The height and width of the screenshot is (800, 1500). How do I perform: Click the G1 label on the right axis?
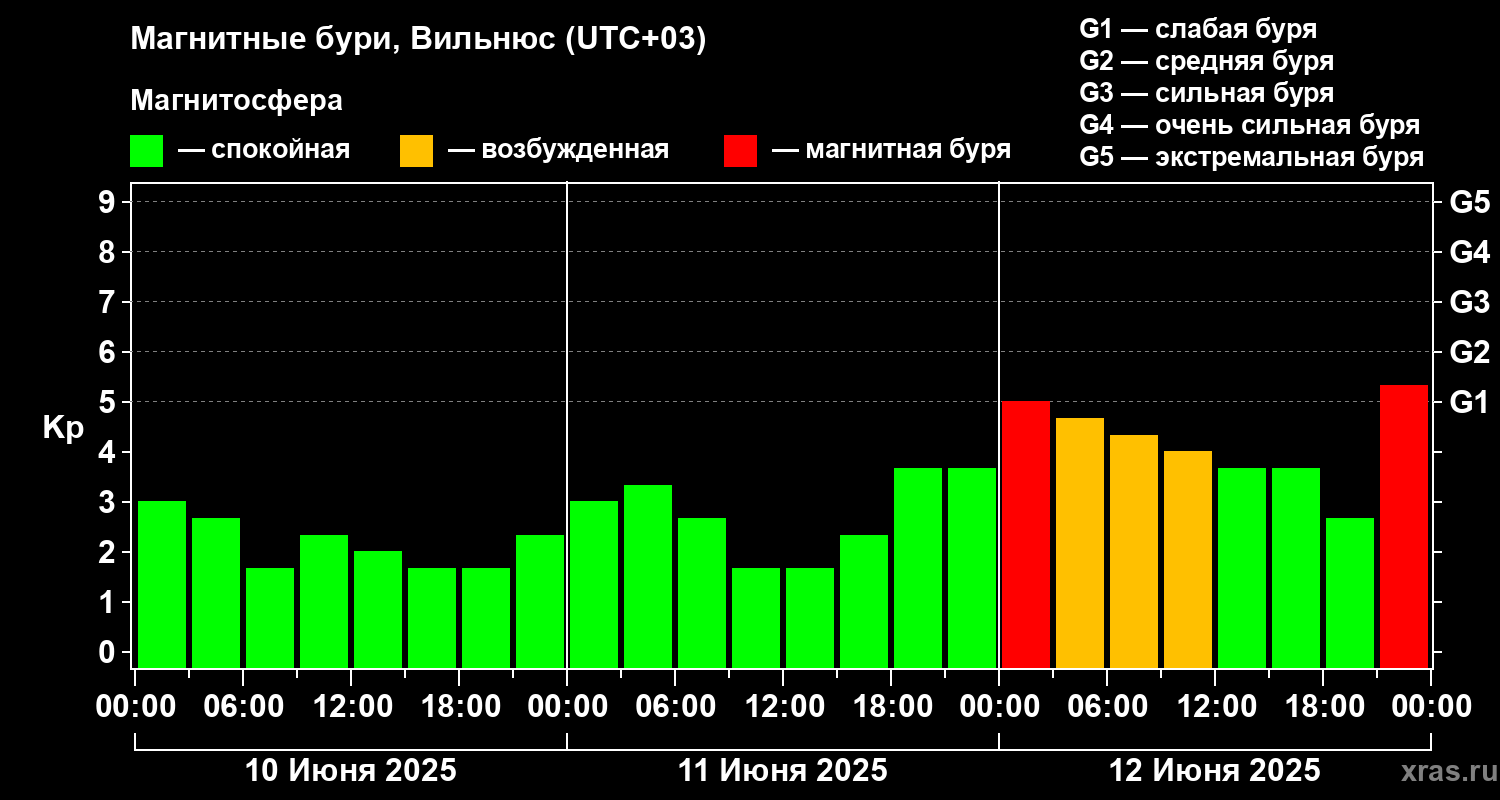pyautogui.click(x=1470, y=402)
